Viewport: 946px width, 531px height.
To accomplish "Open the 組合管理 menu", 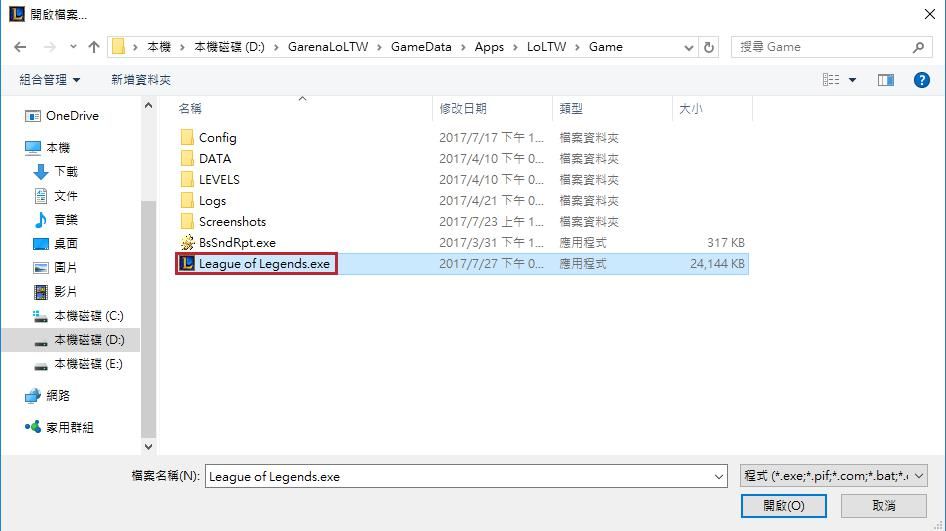I will [x=49, y=80].
